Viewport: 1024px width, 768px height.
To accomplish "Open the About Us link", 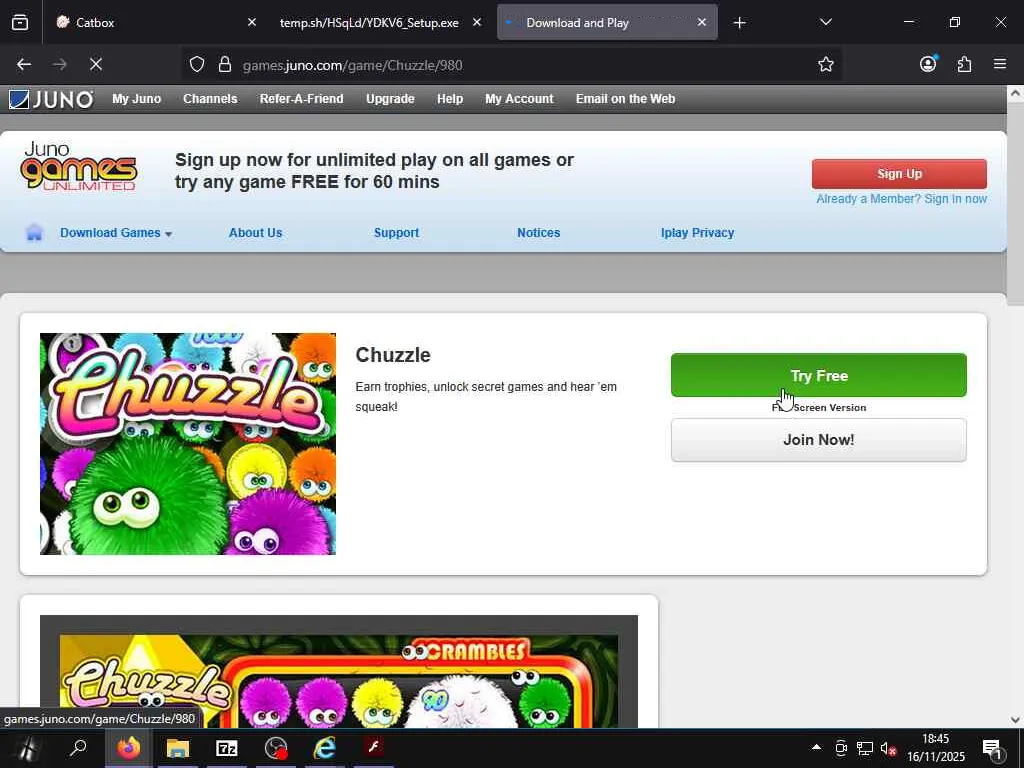I will point(255,232).
